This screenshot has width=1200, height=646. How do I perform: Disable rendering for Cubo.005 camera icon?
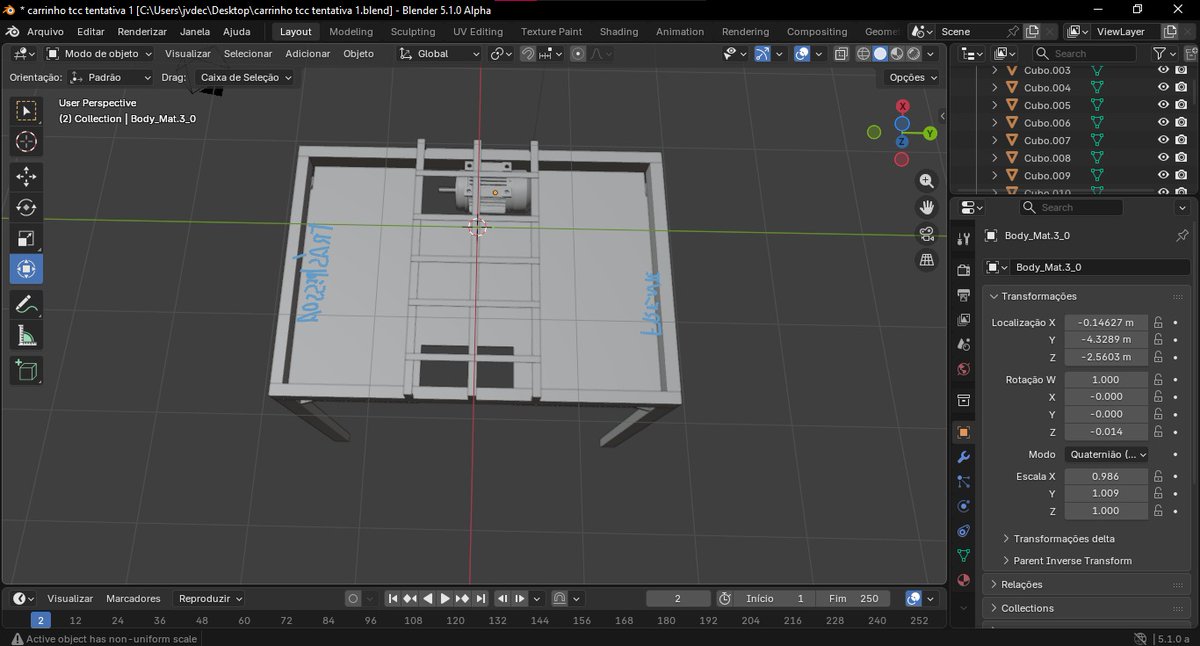(x=1181, y=105)
